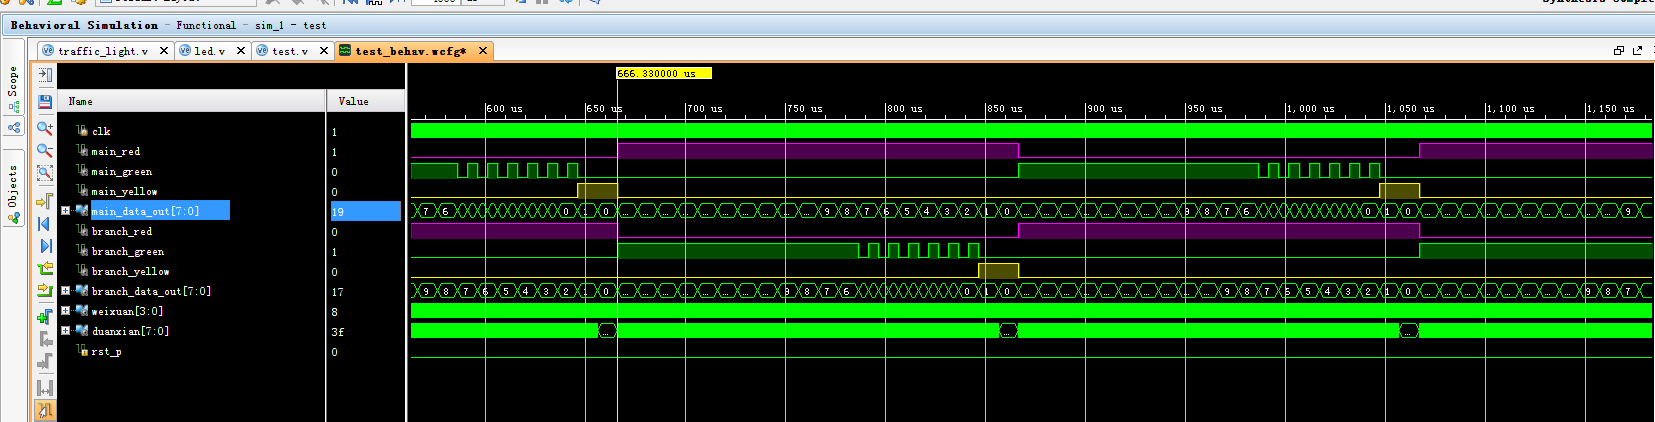Click the arrow-to-bar icon above Save
The height and width of the screenshot is (422, 1655).
[45, 75]
